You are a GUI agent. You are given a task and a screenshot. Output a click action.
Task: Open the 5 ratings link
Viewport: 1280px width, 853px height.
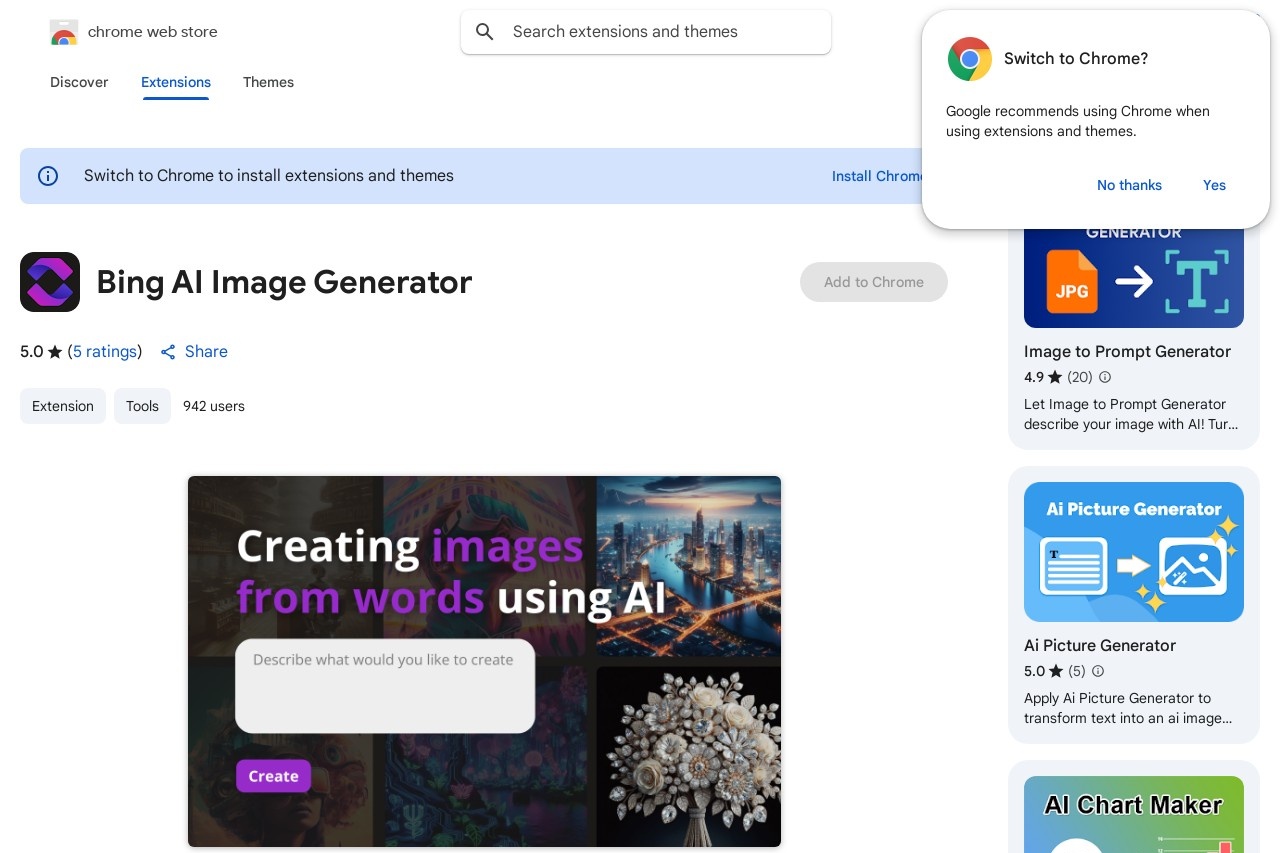[x=105, y=352]
